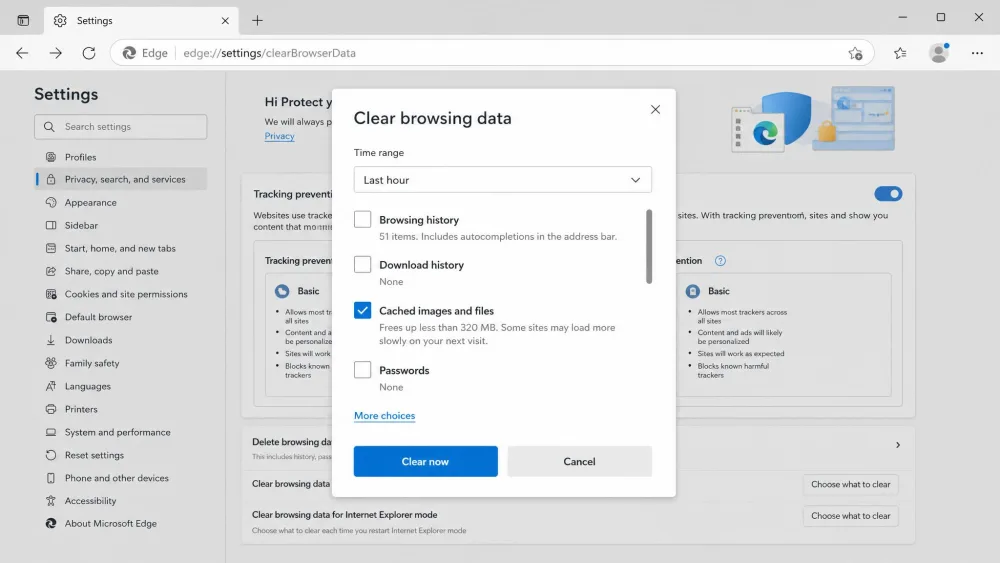Click the address bar URL
The image size is (1000, 563).
click(269, 53)
